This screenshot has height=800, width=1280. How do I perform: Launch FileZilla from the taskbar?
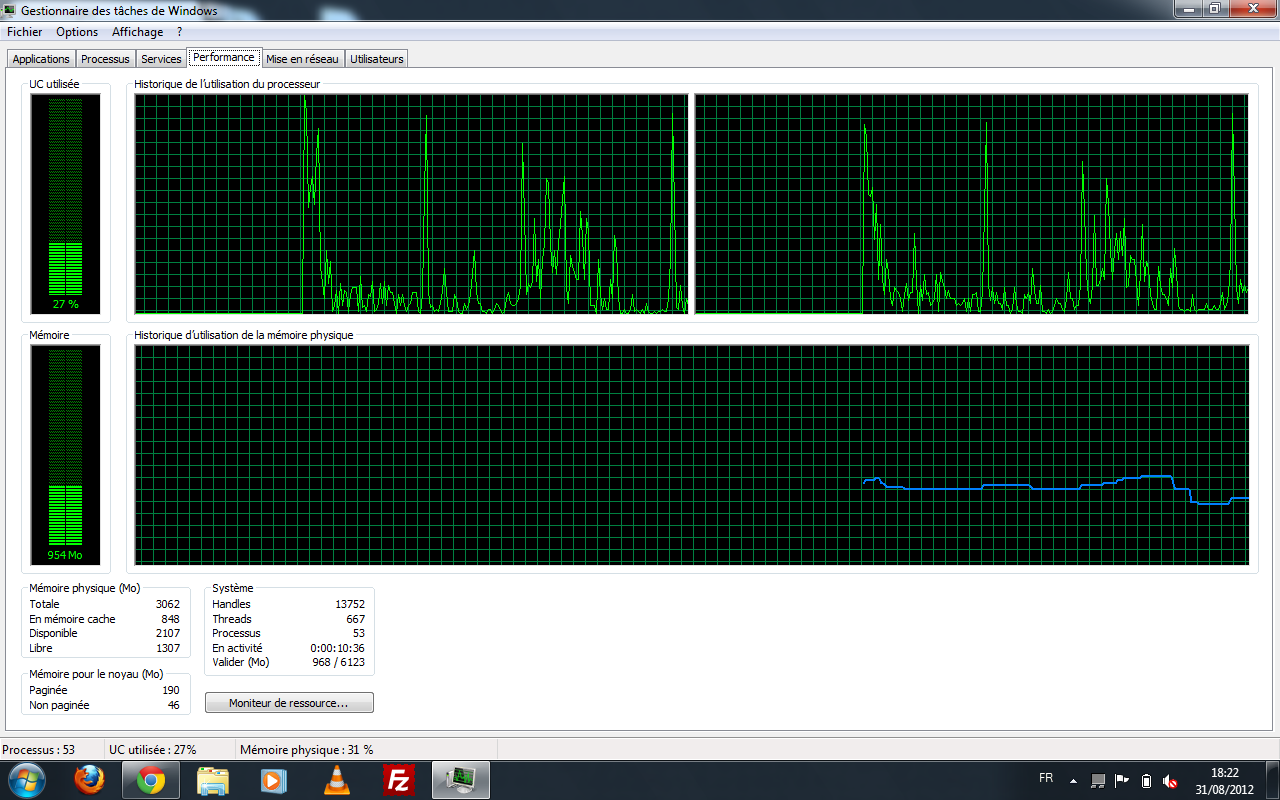399,779
